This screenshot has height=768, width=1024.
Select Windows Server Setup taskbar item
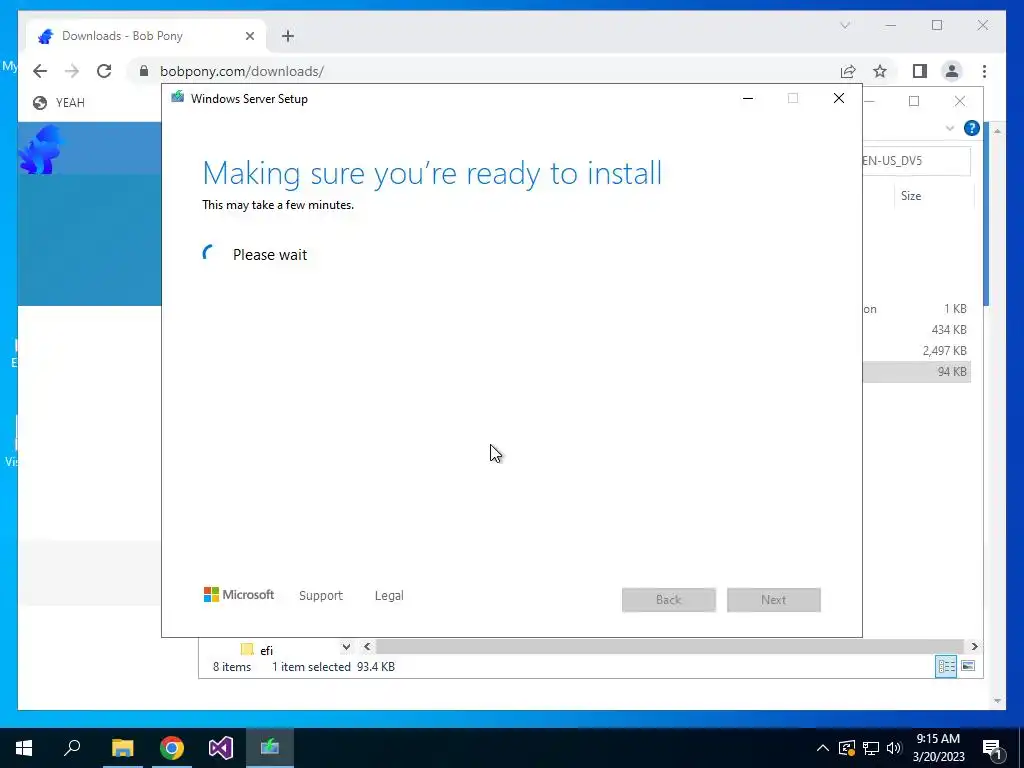coord(270,748)
